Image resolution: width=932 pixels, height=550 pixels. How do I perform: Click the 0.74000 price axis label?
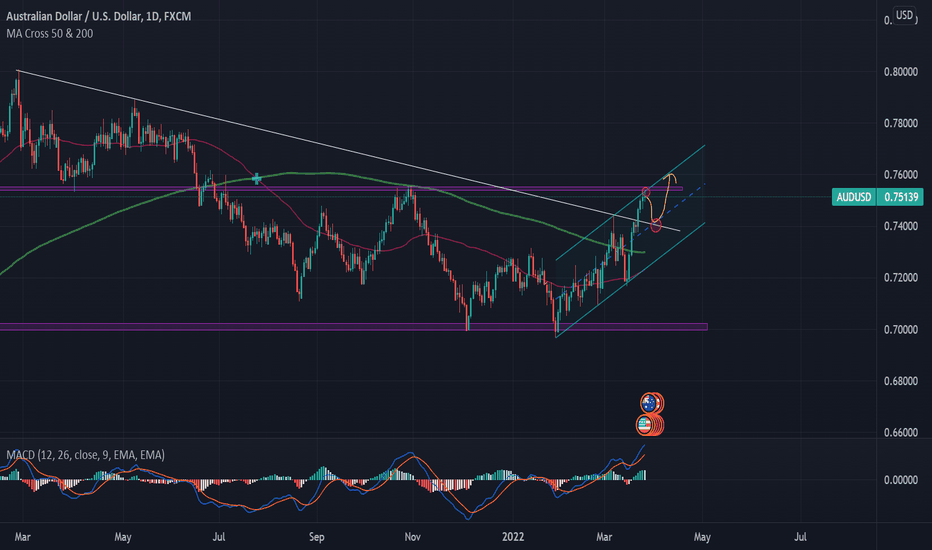click(900, 226)
